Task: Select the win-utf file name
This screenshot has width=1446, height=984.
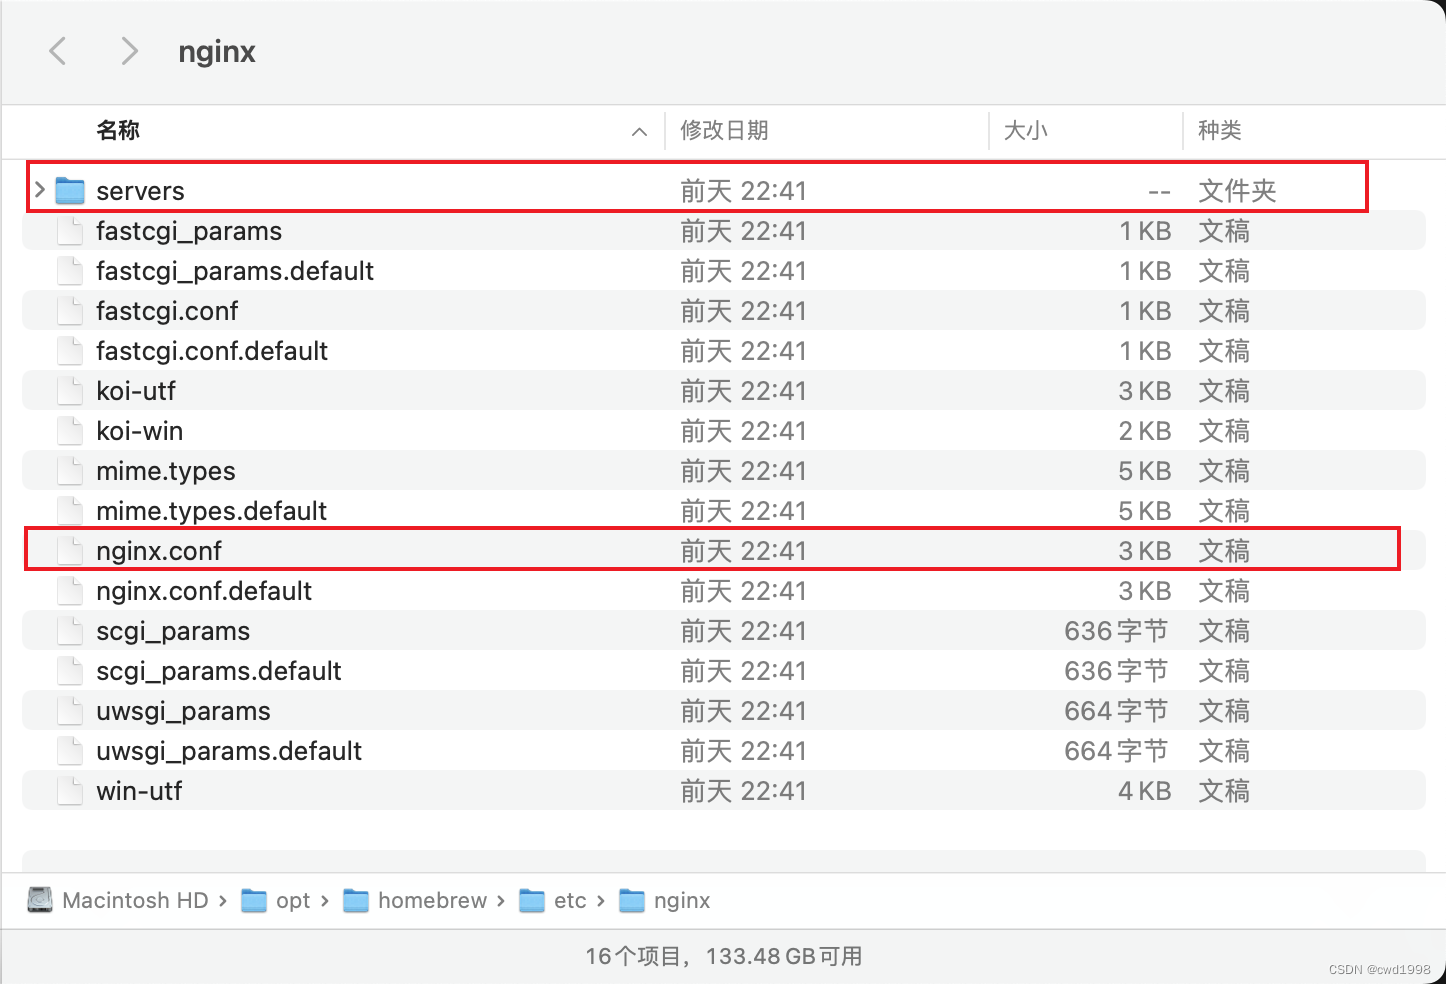Action: coord(139,791)
